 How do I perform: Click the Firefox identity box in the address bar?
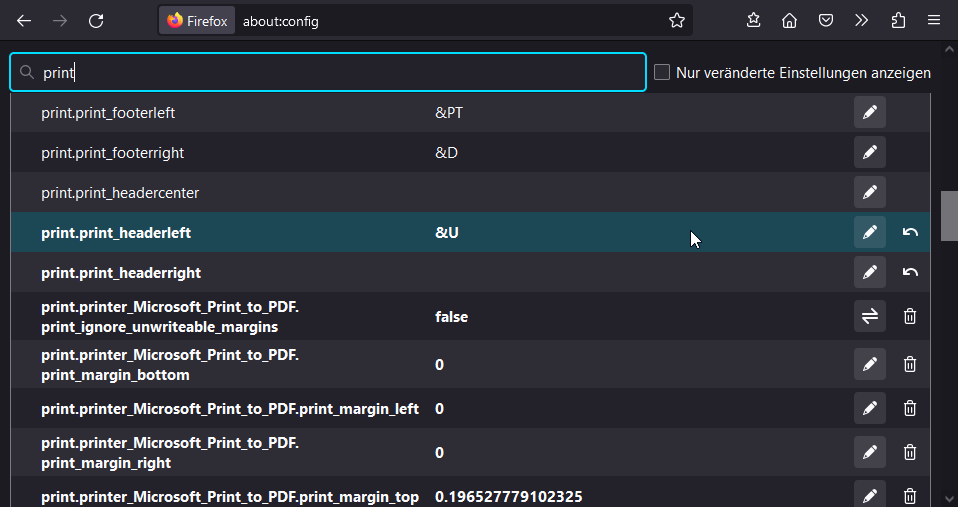click(x=197, y=20)
